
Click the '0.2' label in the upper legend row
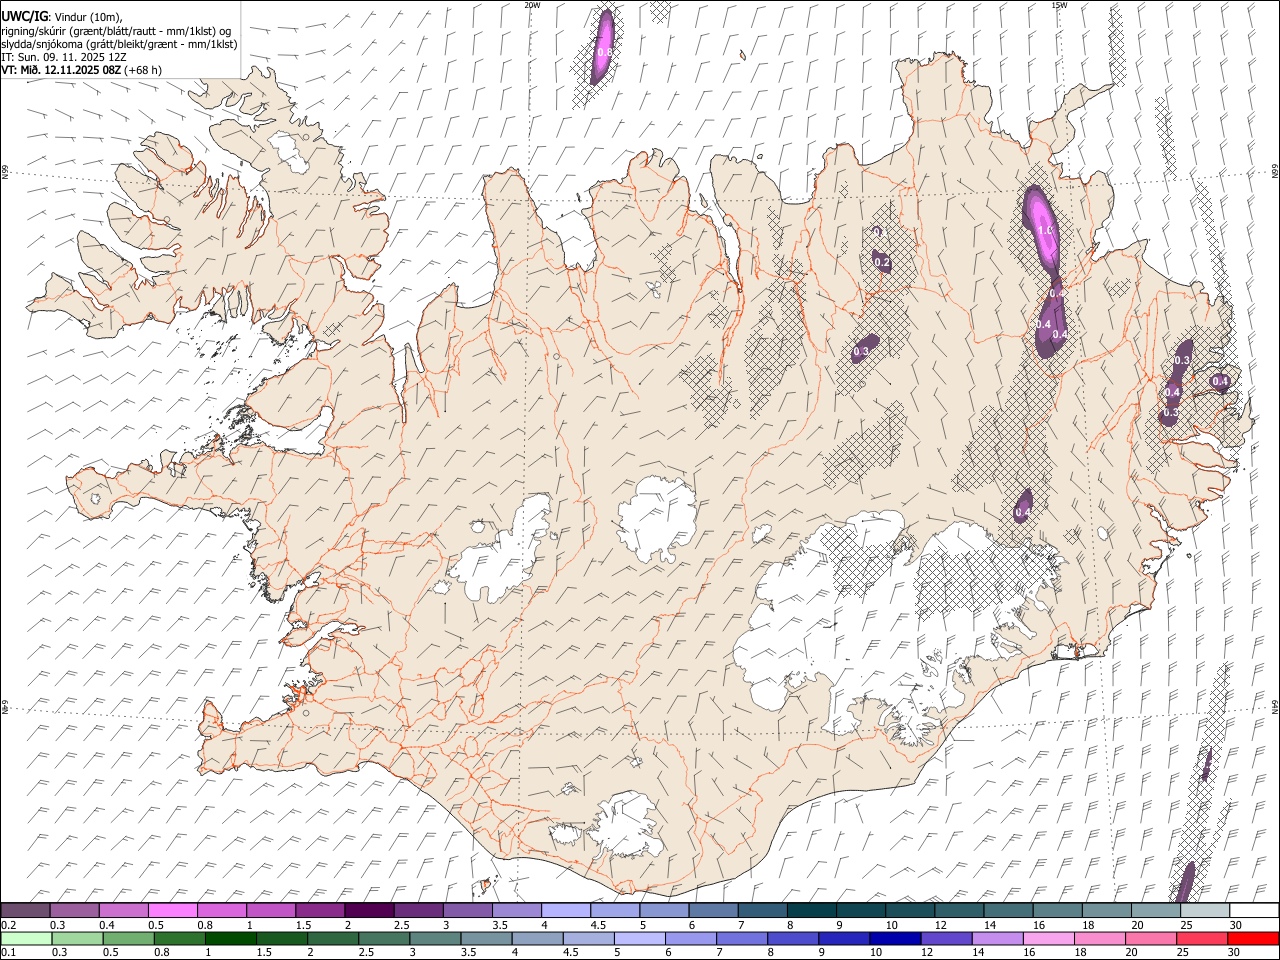[8, 925]
